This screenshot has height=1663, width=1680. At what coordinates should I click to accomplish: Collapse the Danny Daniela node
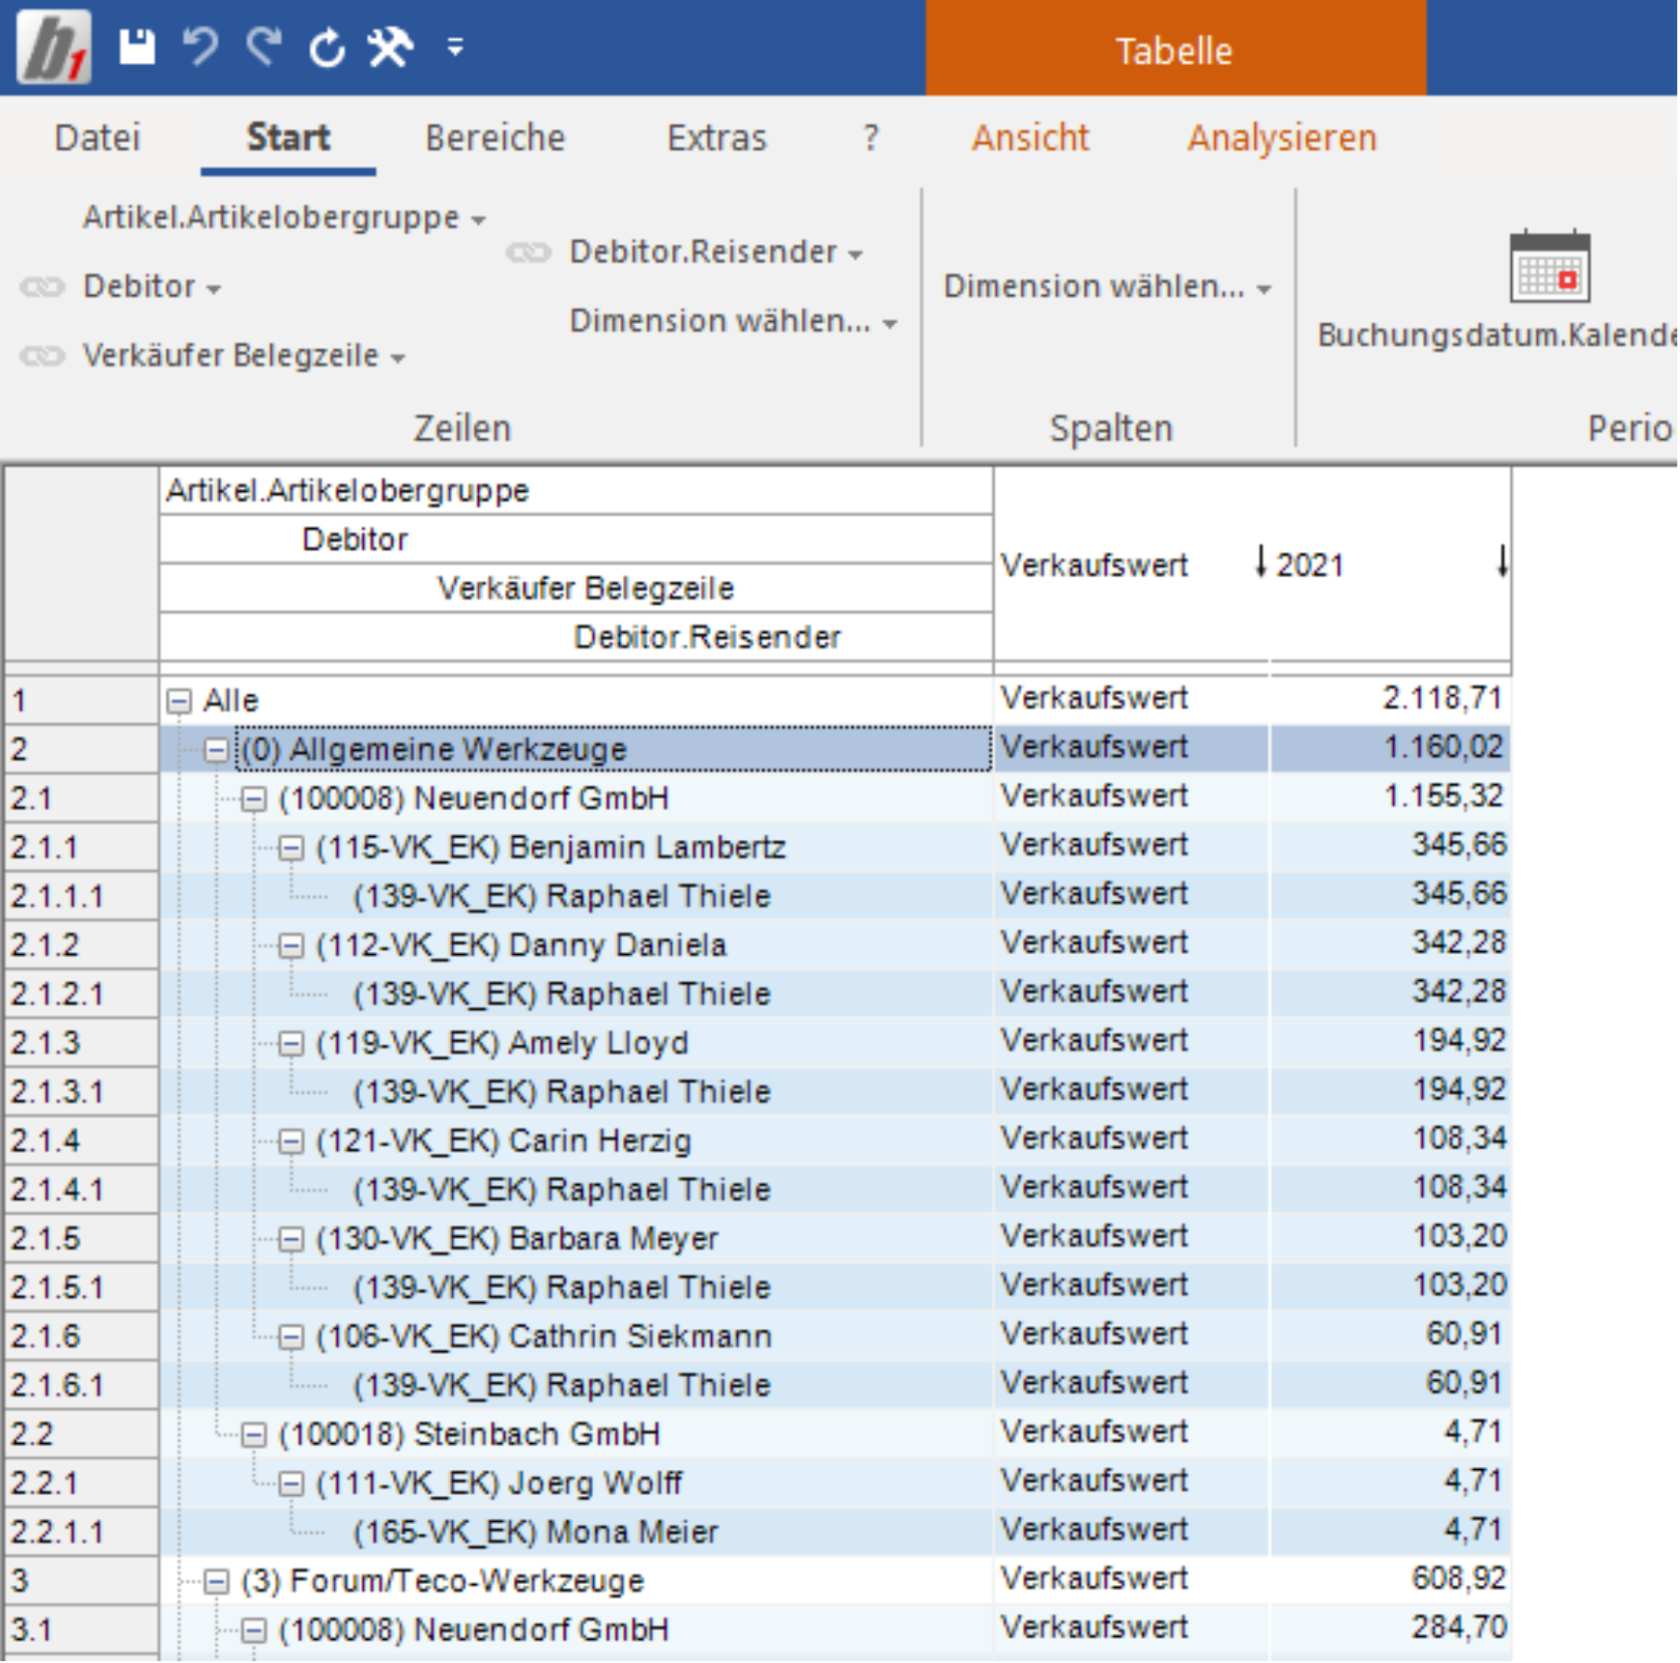tap(291, 946)
